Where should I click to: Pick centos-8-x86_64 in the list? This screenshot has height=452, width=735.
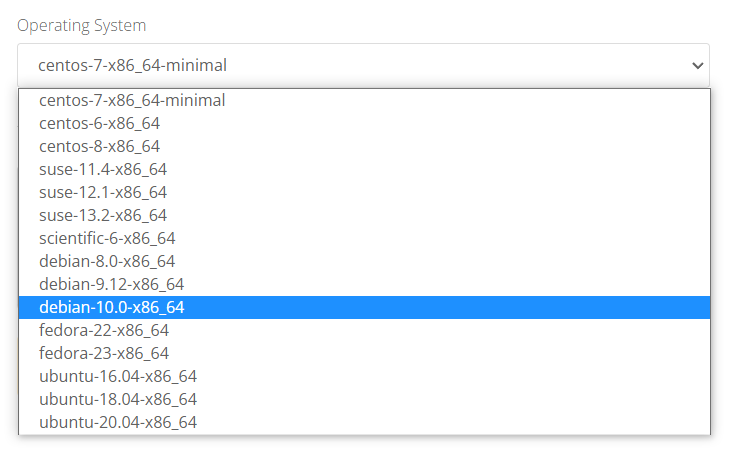coord(99,146)
